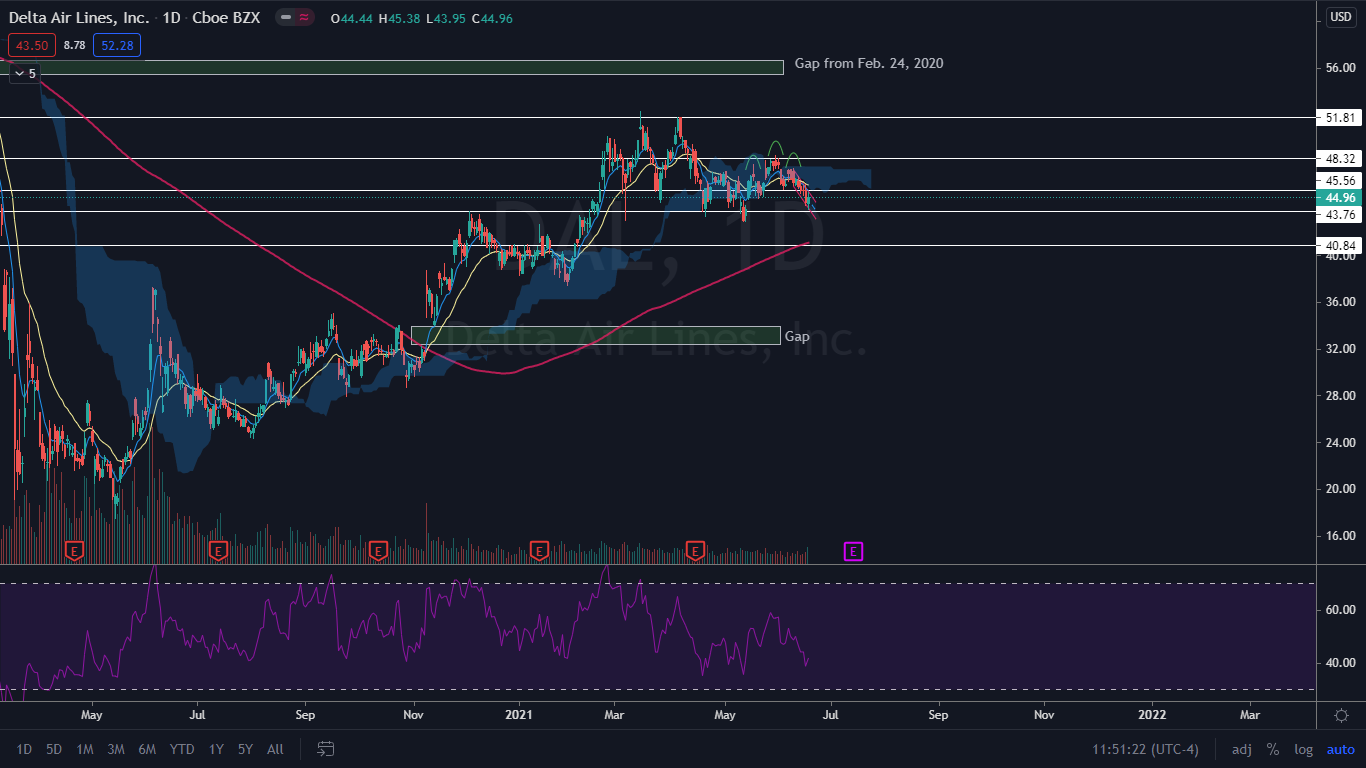Viewport: 1366px width, 768px height.
Task: Select the 6M time range
Action: 147,749
